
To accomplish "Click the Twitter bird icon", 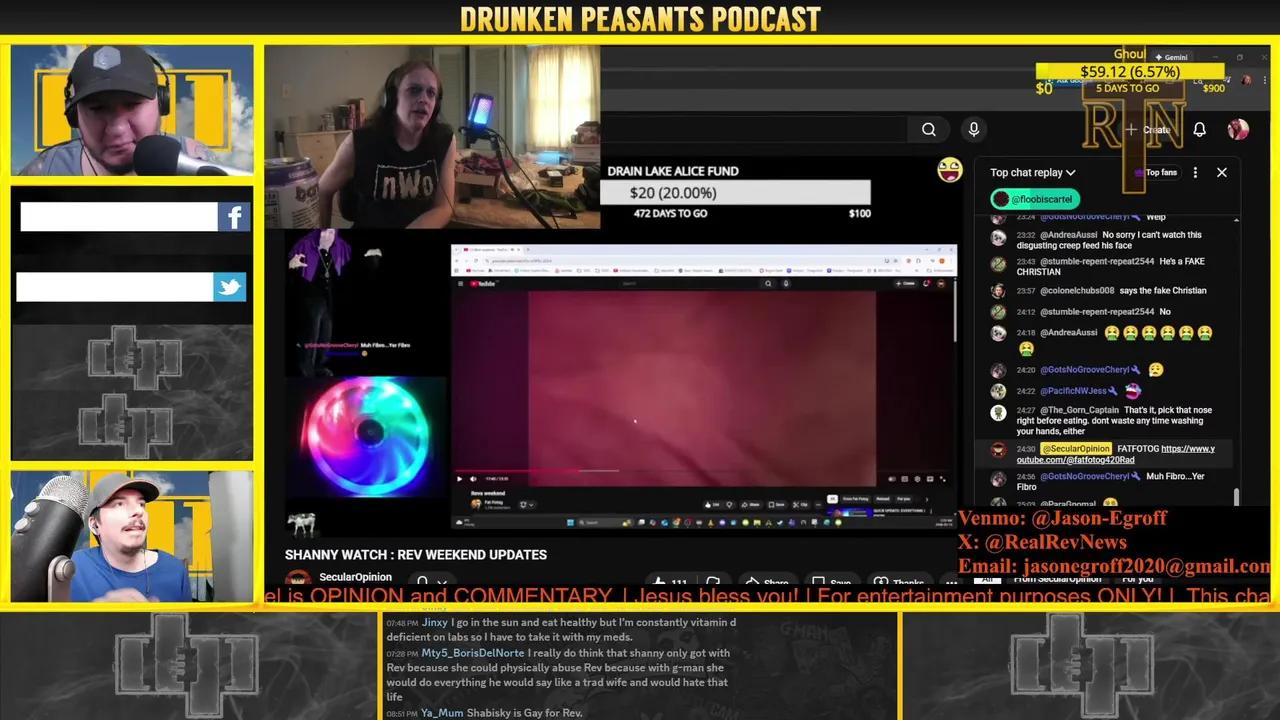I will pos(229,287).
